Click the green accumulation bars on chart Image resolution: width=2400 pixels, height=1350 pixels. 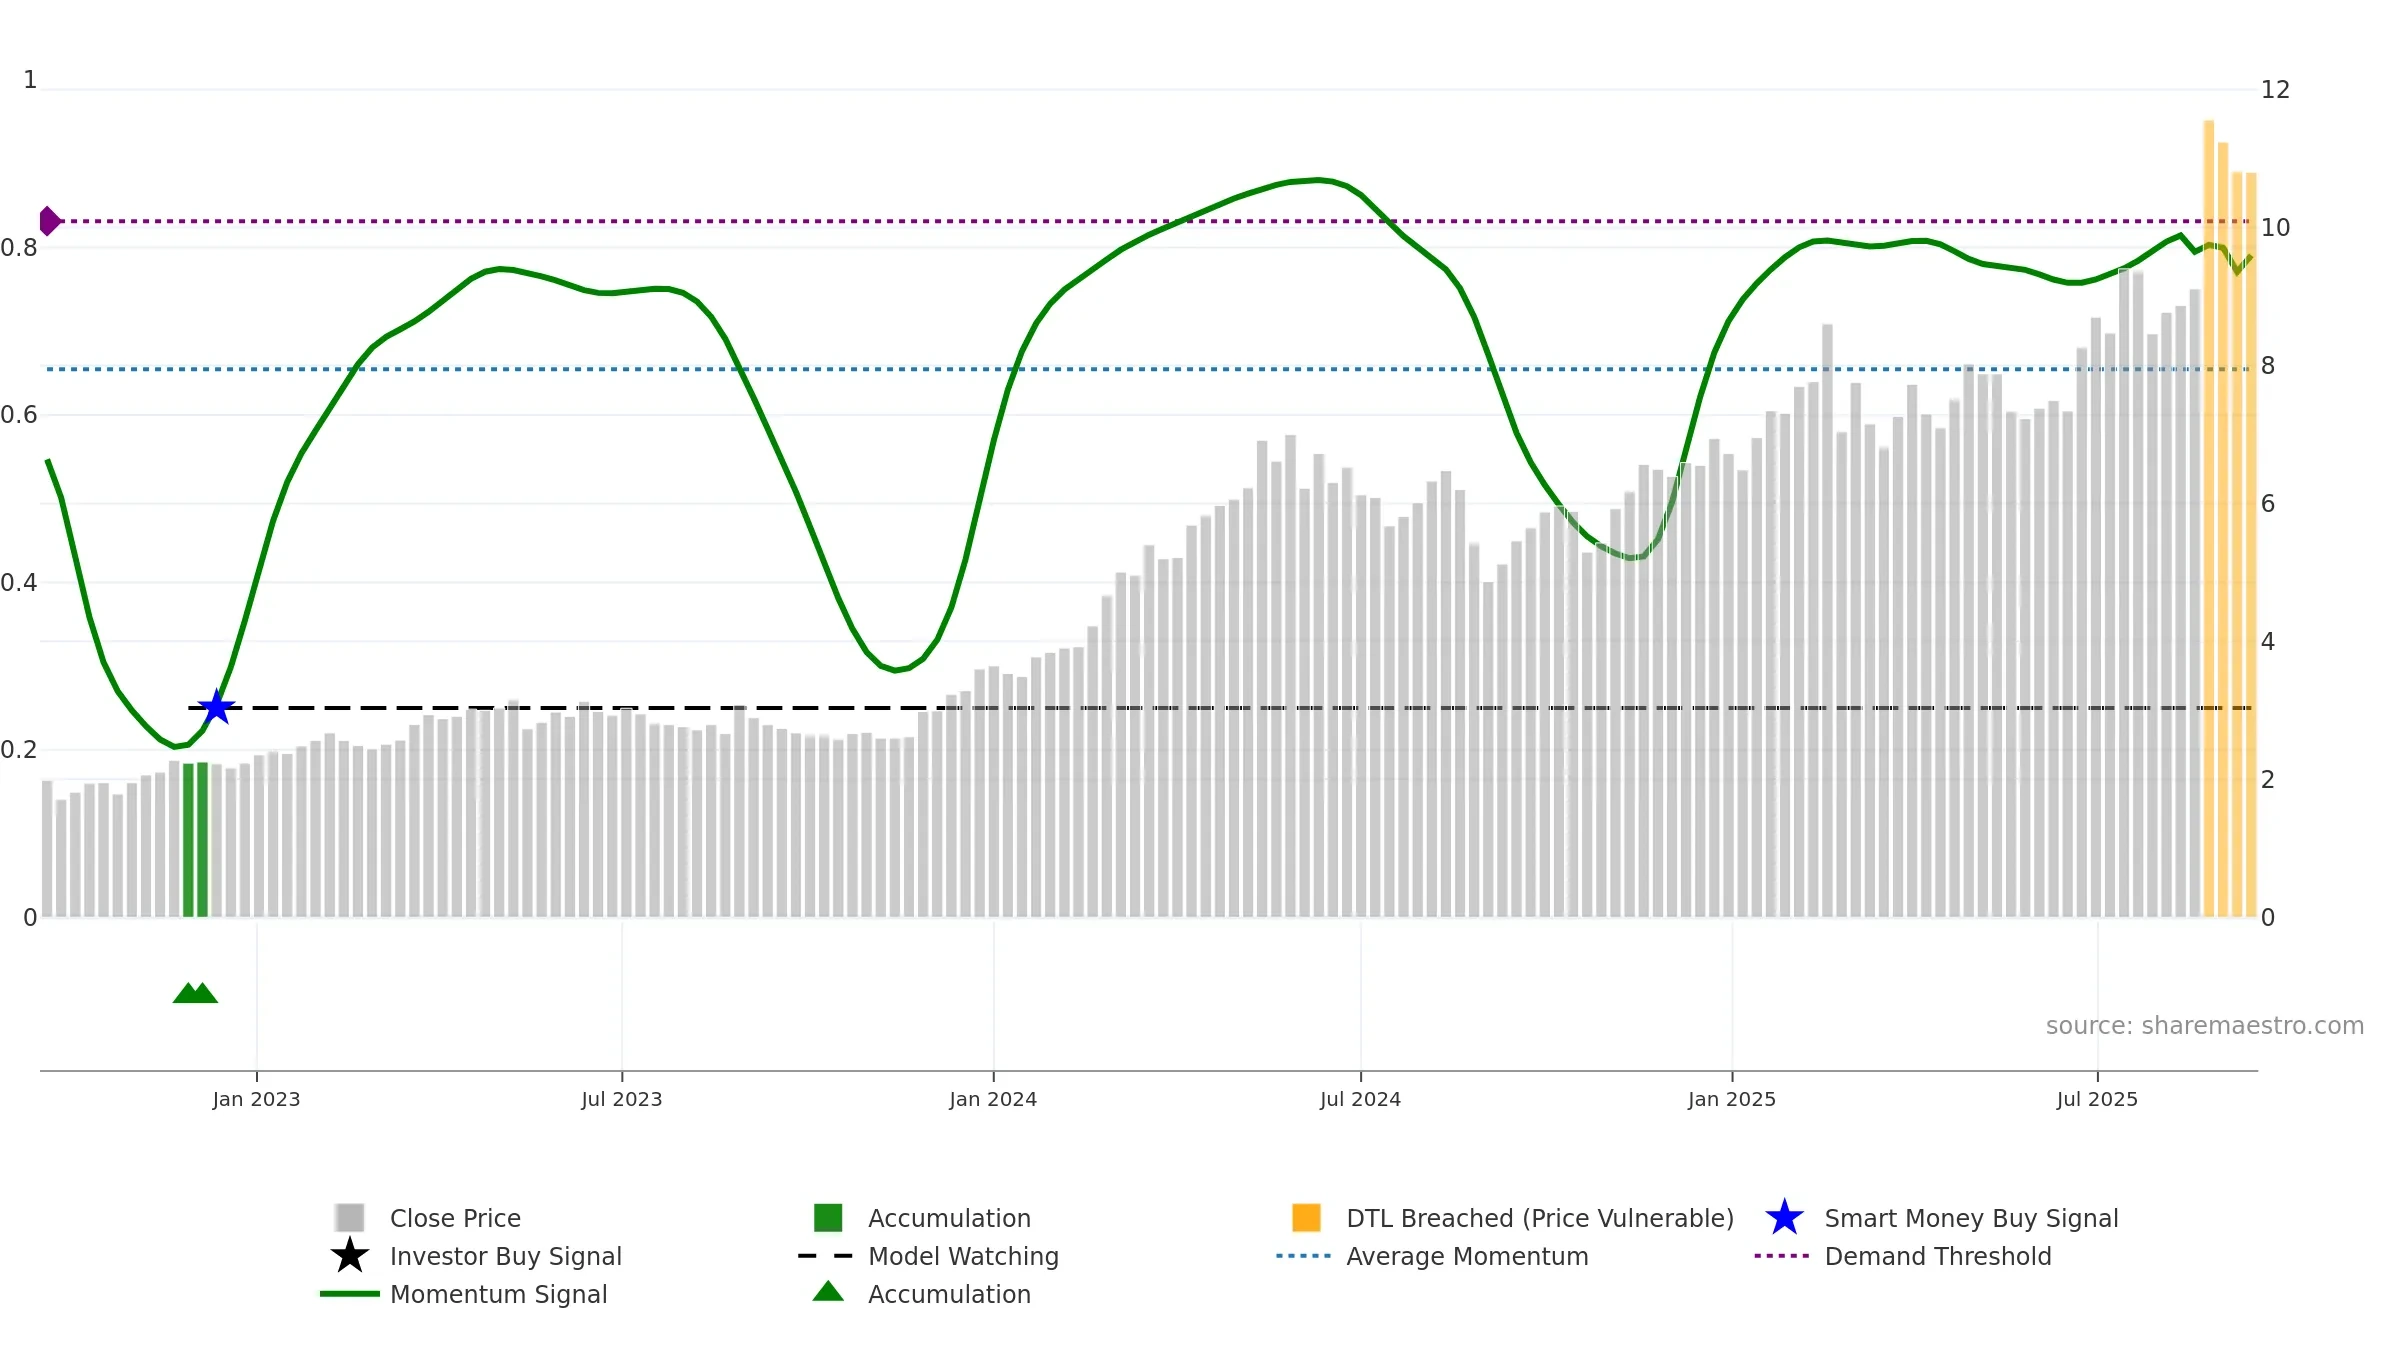195,840
